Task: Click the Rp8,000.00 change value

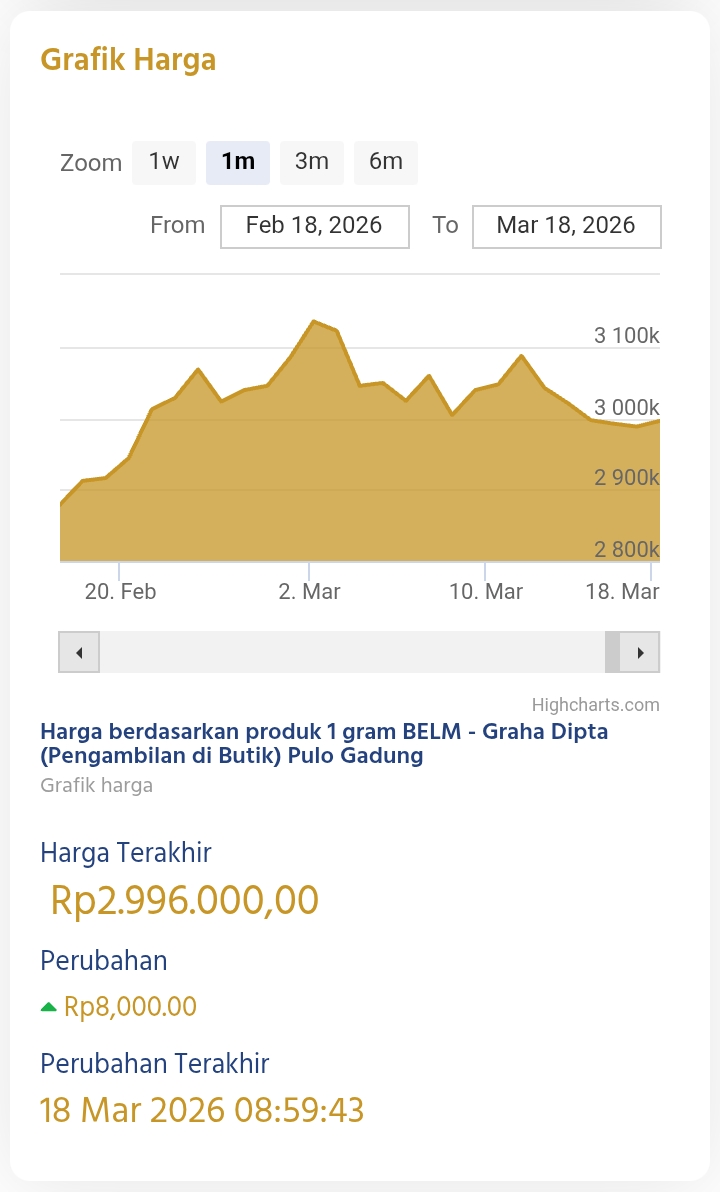Action: point(130,1007)
